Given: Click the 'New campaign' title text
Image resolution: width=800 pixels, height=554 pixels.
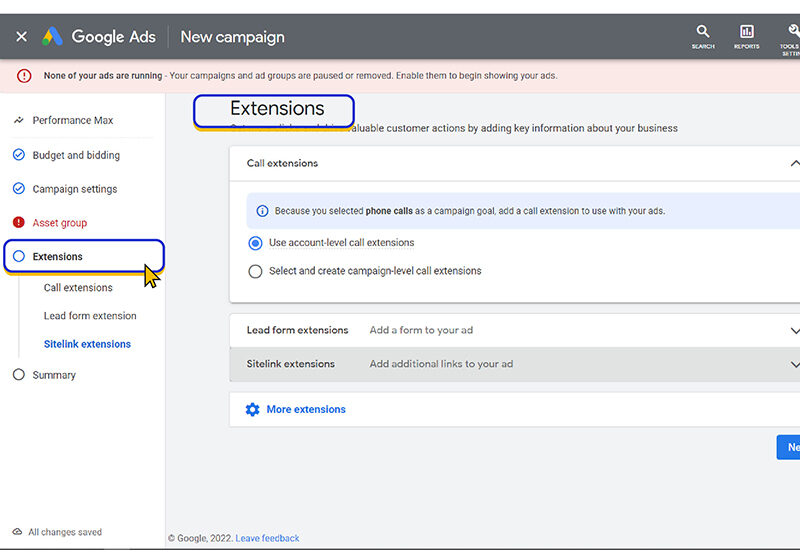Looking at the screenshot, I should coord(233,37).
